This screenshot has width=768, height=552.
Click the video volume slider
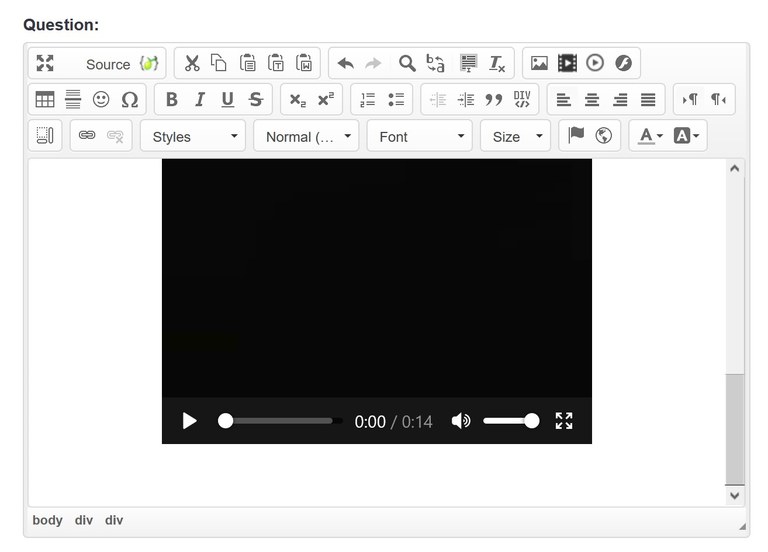[510, 421]
